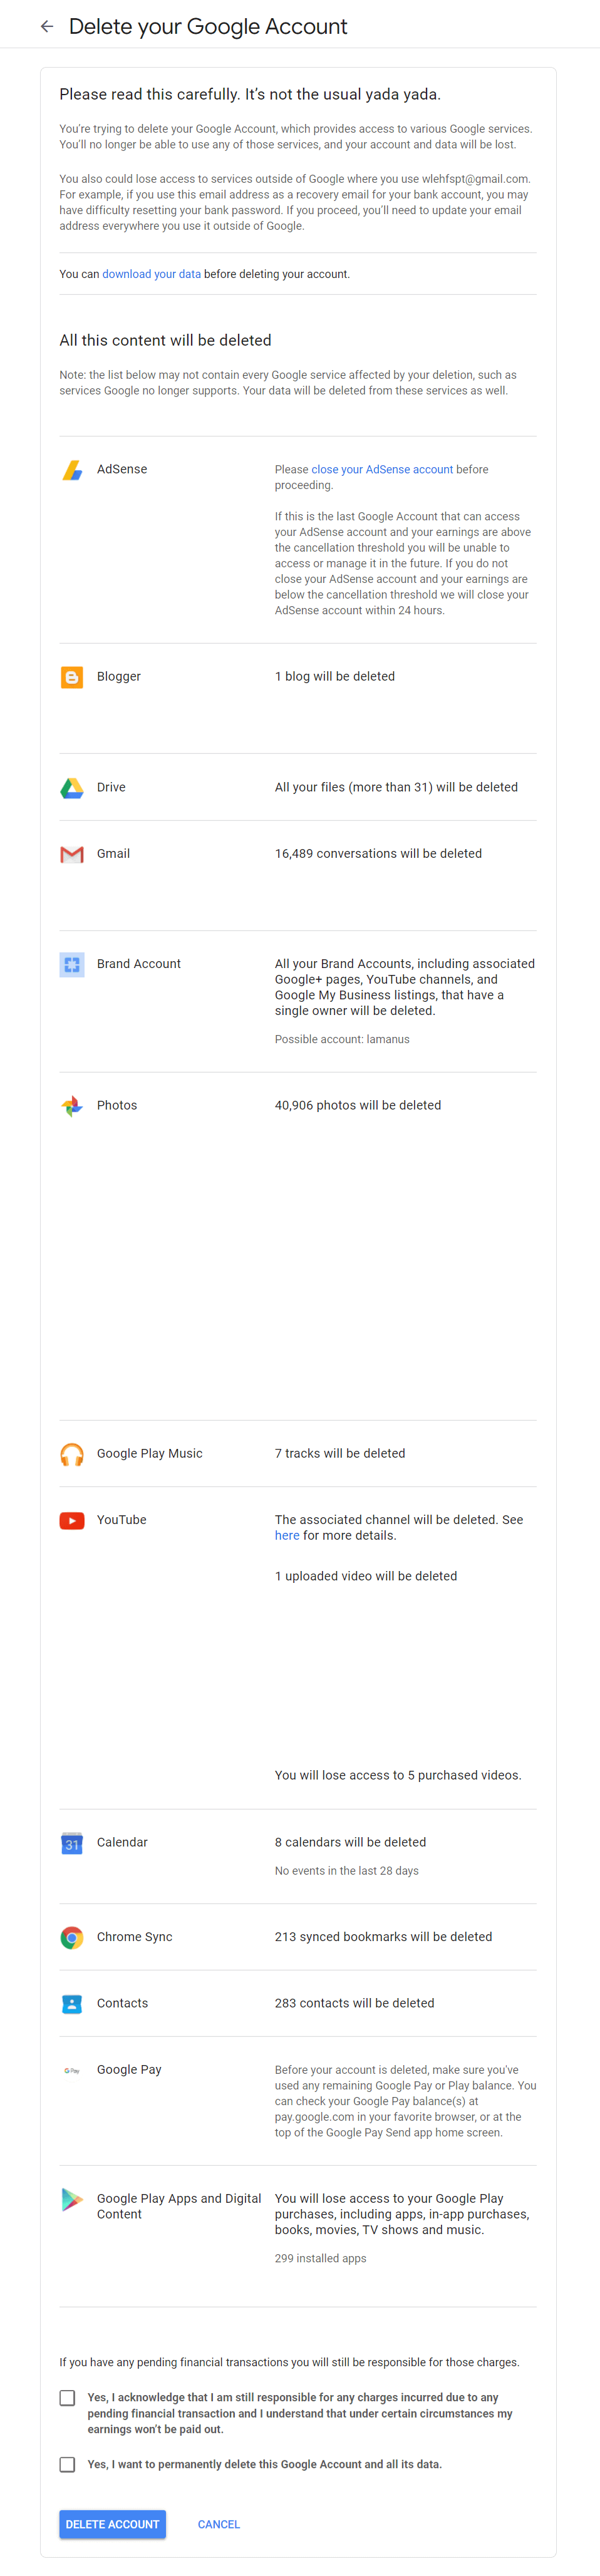Click the AdSense service icon
Image resolution: width=600 pixels, height=2576 pixels.
coord(72,470)
